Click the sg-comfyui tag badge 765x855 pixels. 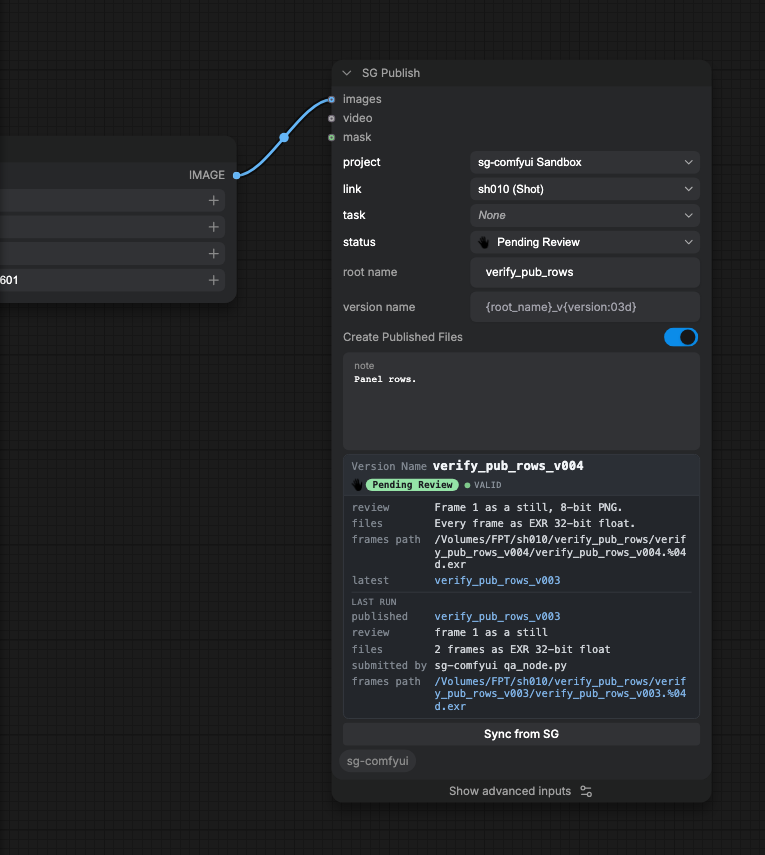(377, 761)
